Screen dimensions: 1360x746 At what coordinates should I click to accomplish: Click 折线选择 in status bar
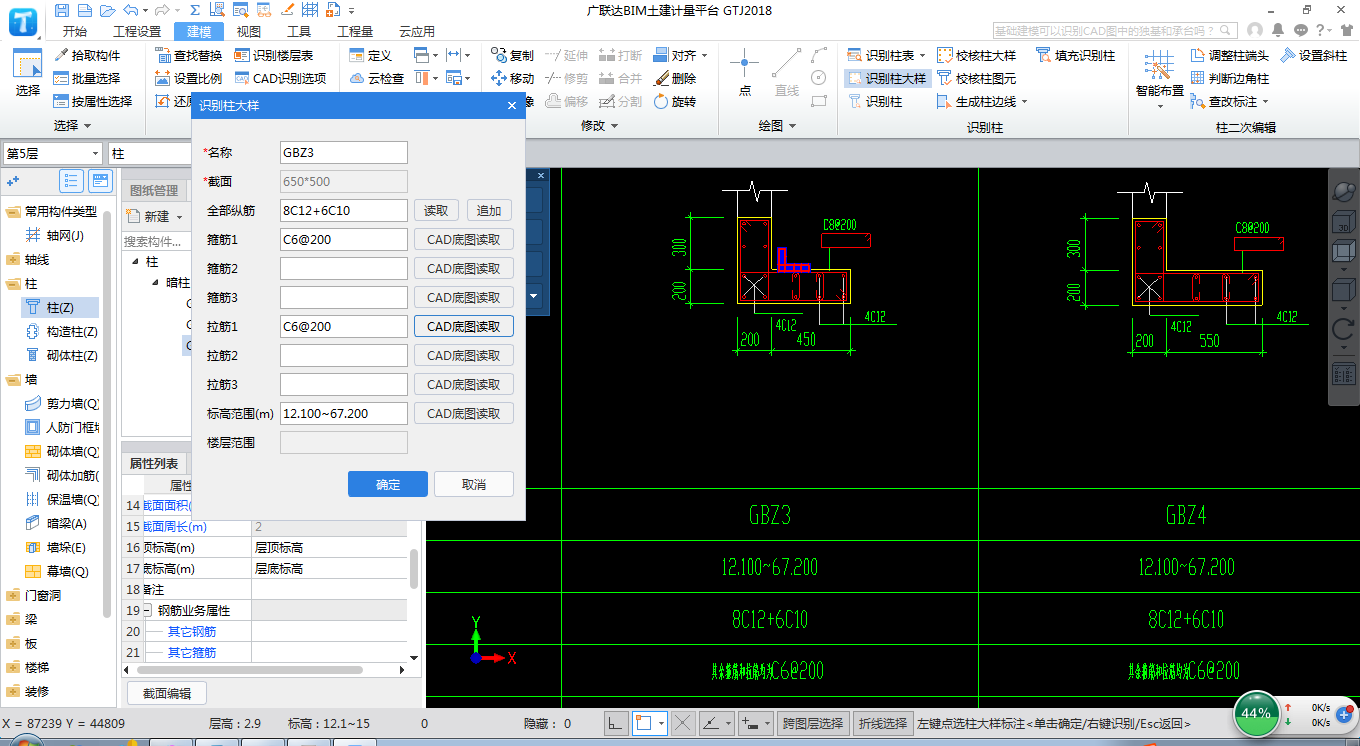[x=883, y=722]
